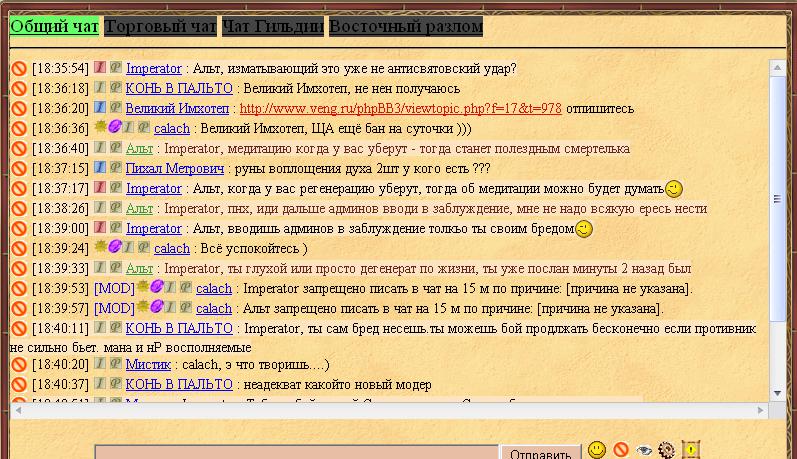Click the ignore icon on the 18:39:33 row
Viewport: 797px width, 459px height.
click(x=19, y=268)
